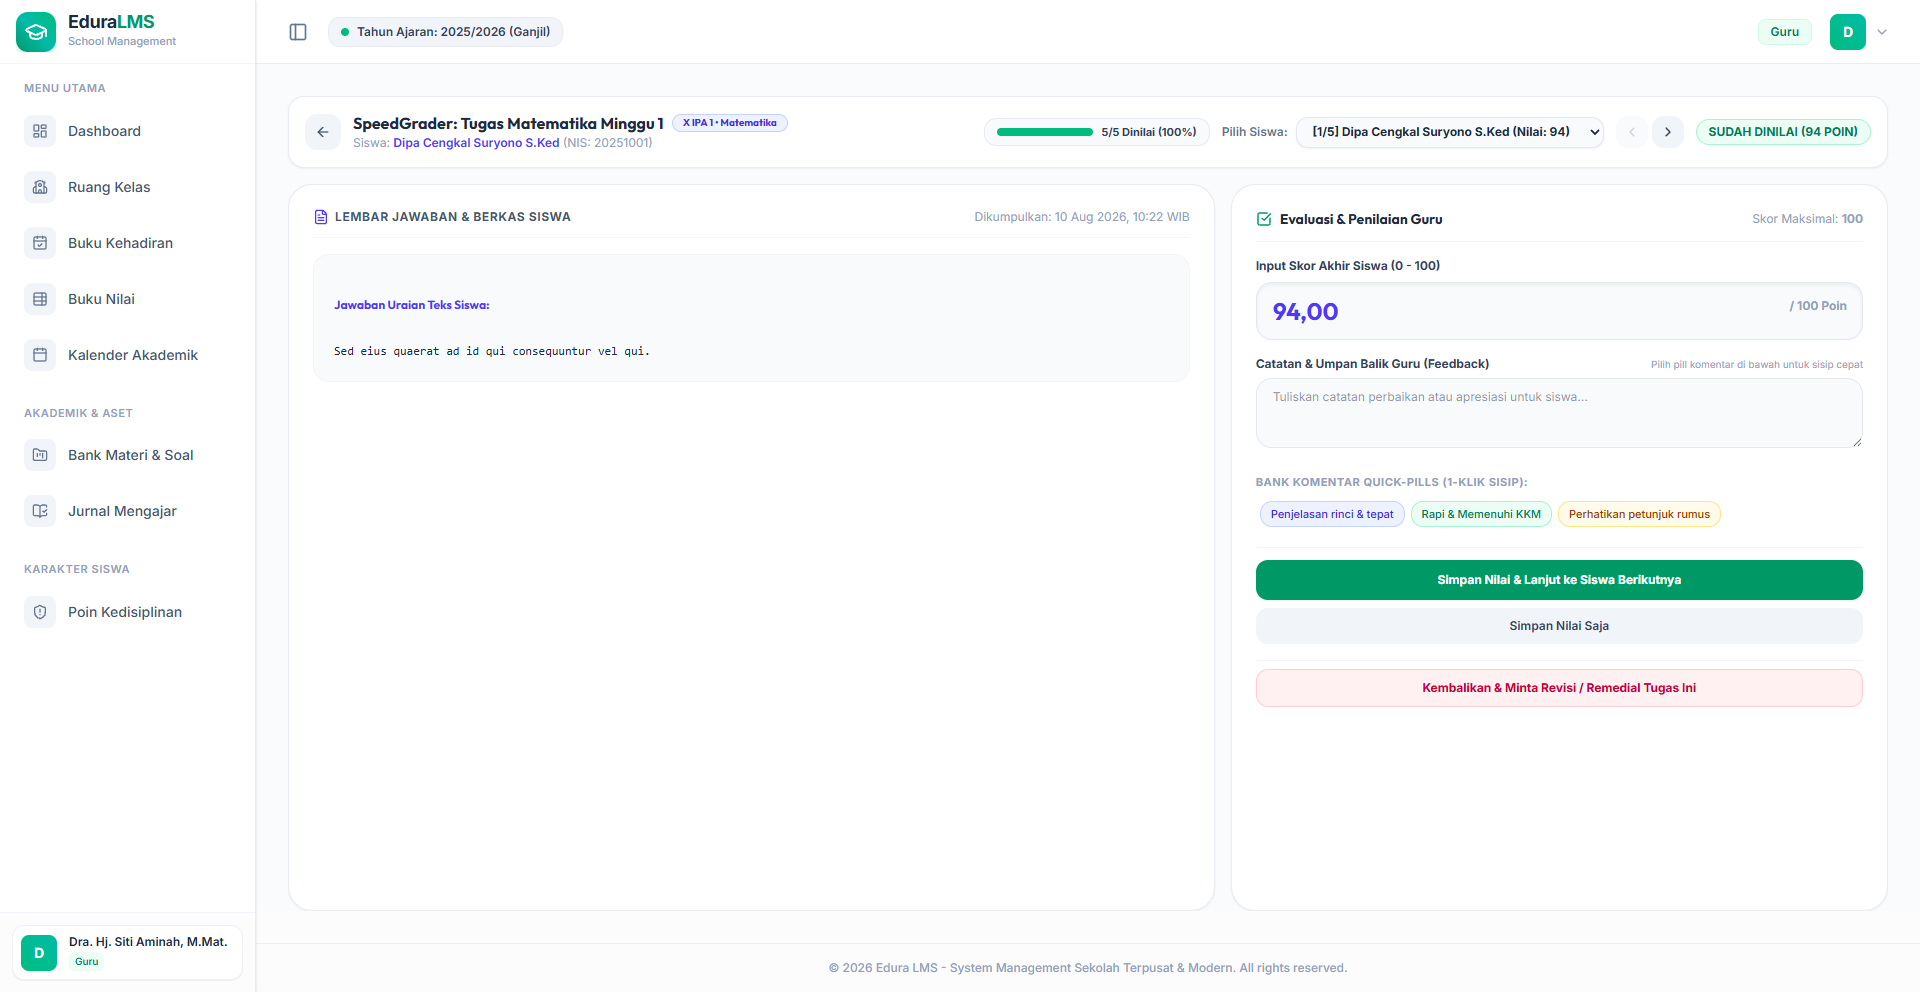Click the Poin Kedisiplinan shield icon
The image size is (1920, 992).
[x=40, y=612]
